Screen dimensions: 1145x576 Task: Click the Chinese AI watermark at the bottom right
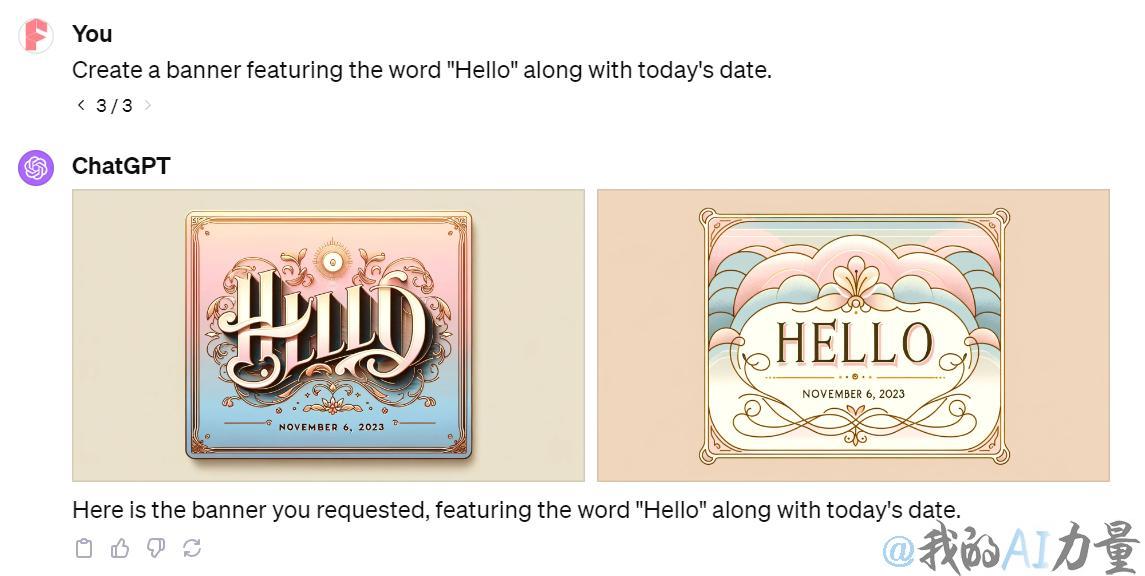point(1011,548)
